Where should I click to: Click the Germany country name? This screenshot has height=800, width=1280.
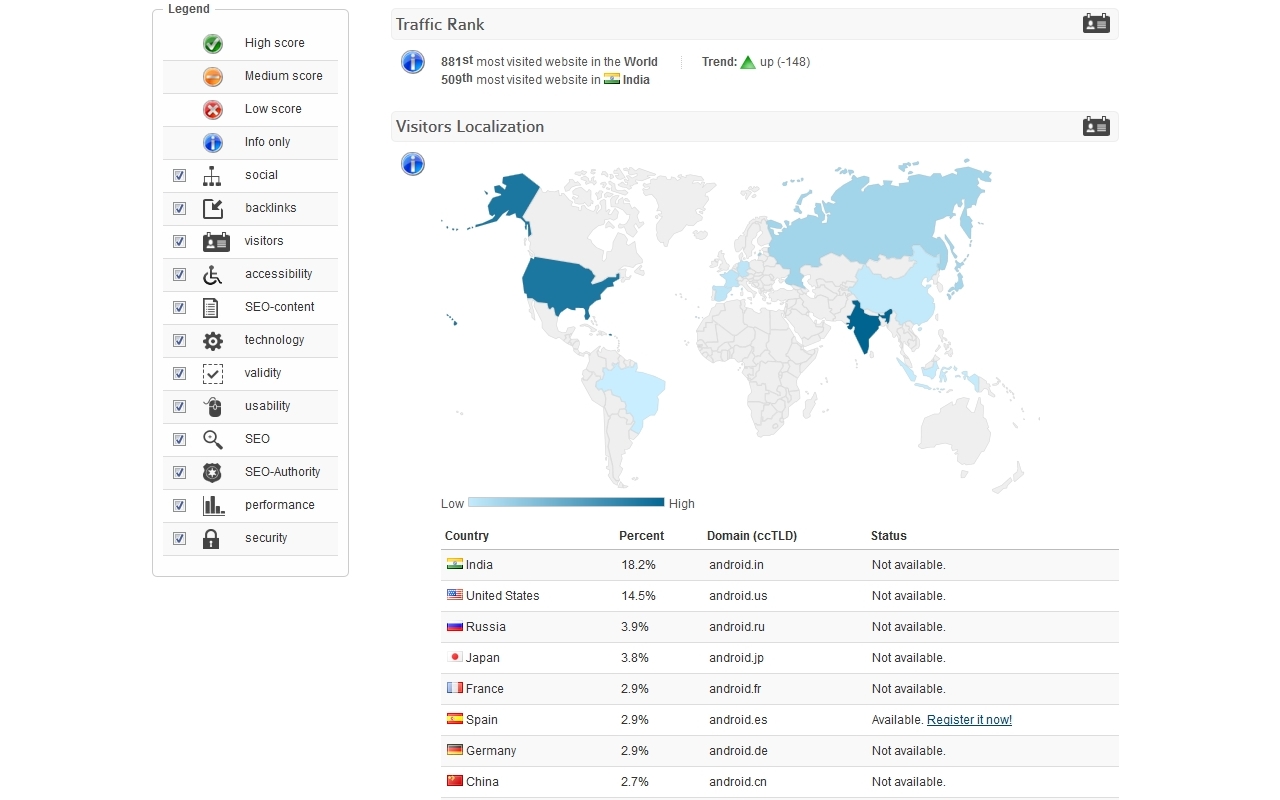(x=491, y=751)
